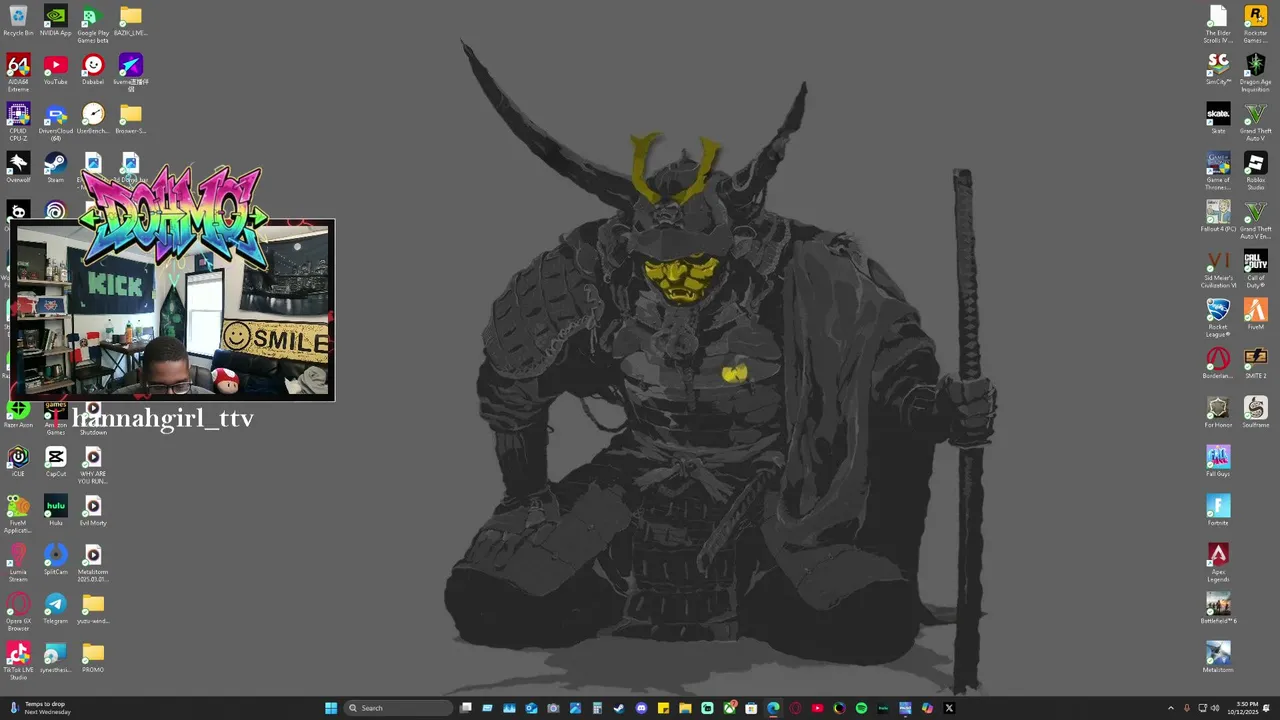Open Dragon Age Inquisition shortcut
The image size is (1280, 720).
tap(1255, 73)
